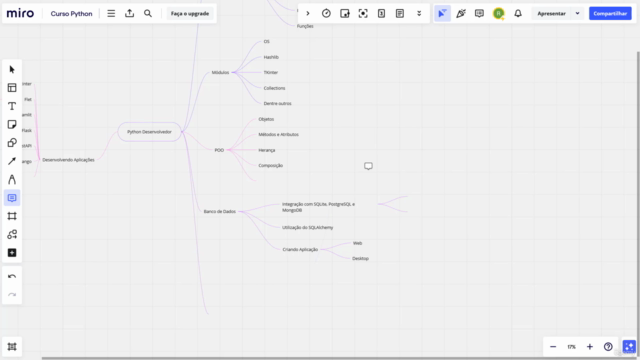This screenshot has height=360, width=640.
Task: Select the pen drawing tool
Action: pos(12,180)
